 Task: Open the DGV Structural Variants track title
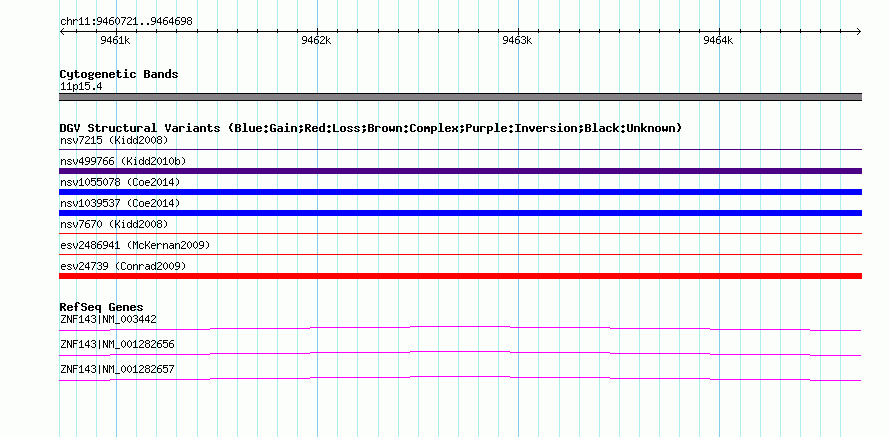click(x=371, y=128)
